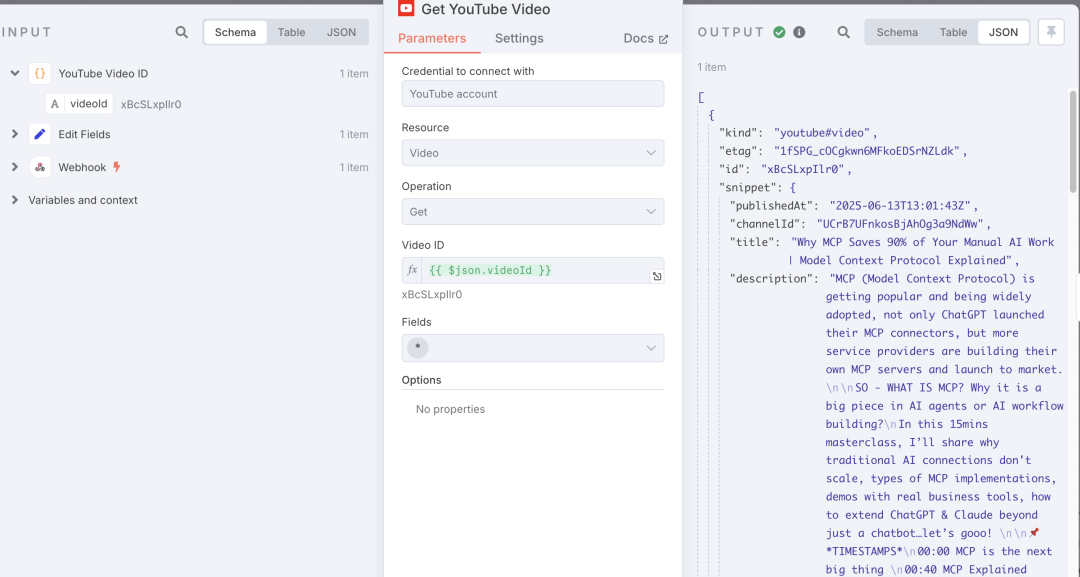Switch output view to Table

(x=953, y=32)
